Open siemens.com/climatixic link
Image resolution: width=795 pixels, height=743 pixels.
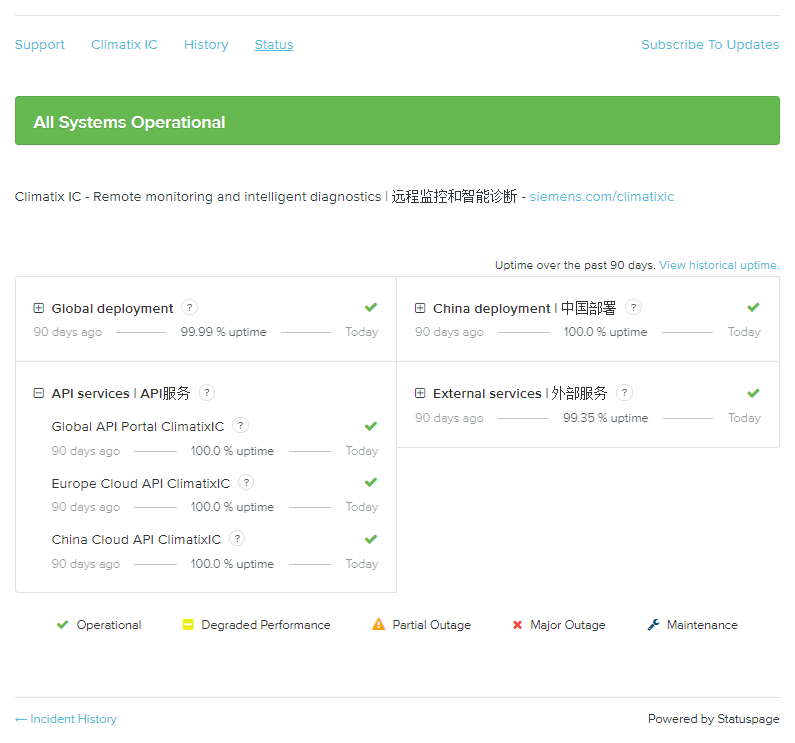[602, 196]
